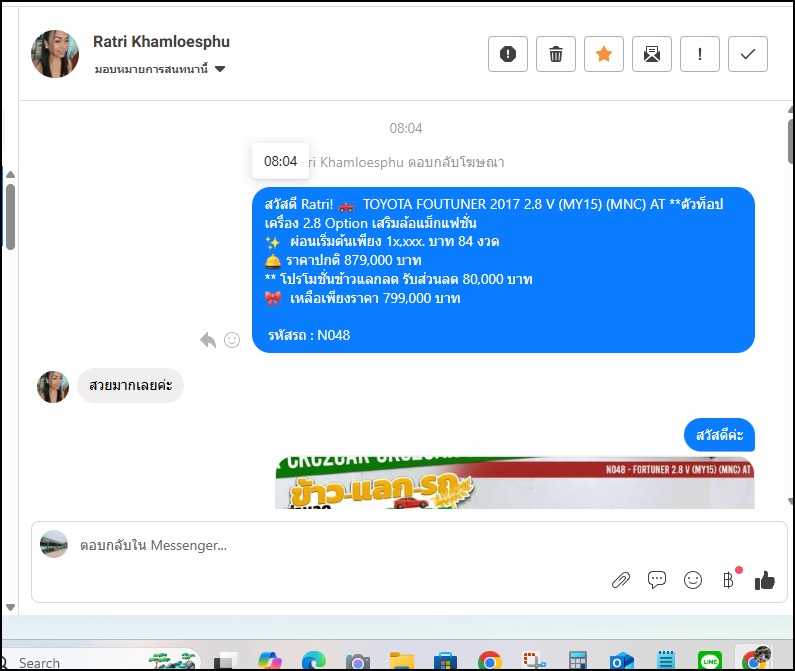Expand the assign conversation dropdown
The height and width of the screenshot is (671, 795).
pos(160,69)
